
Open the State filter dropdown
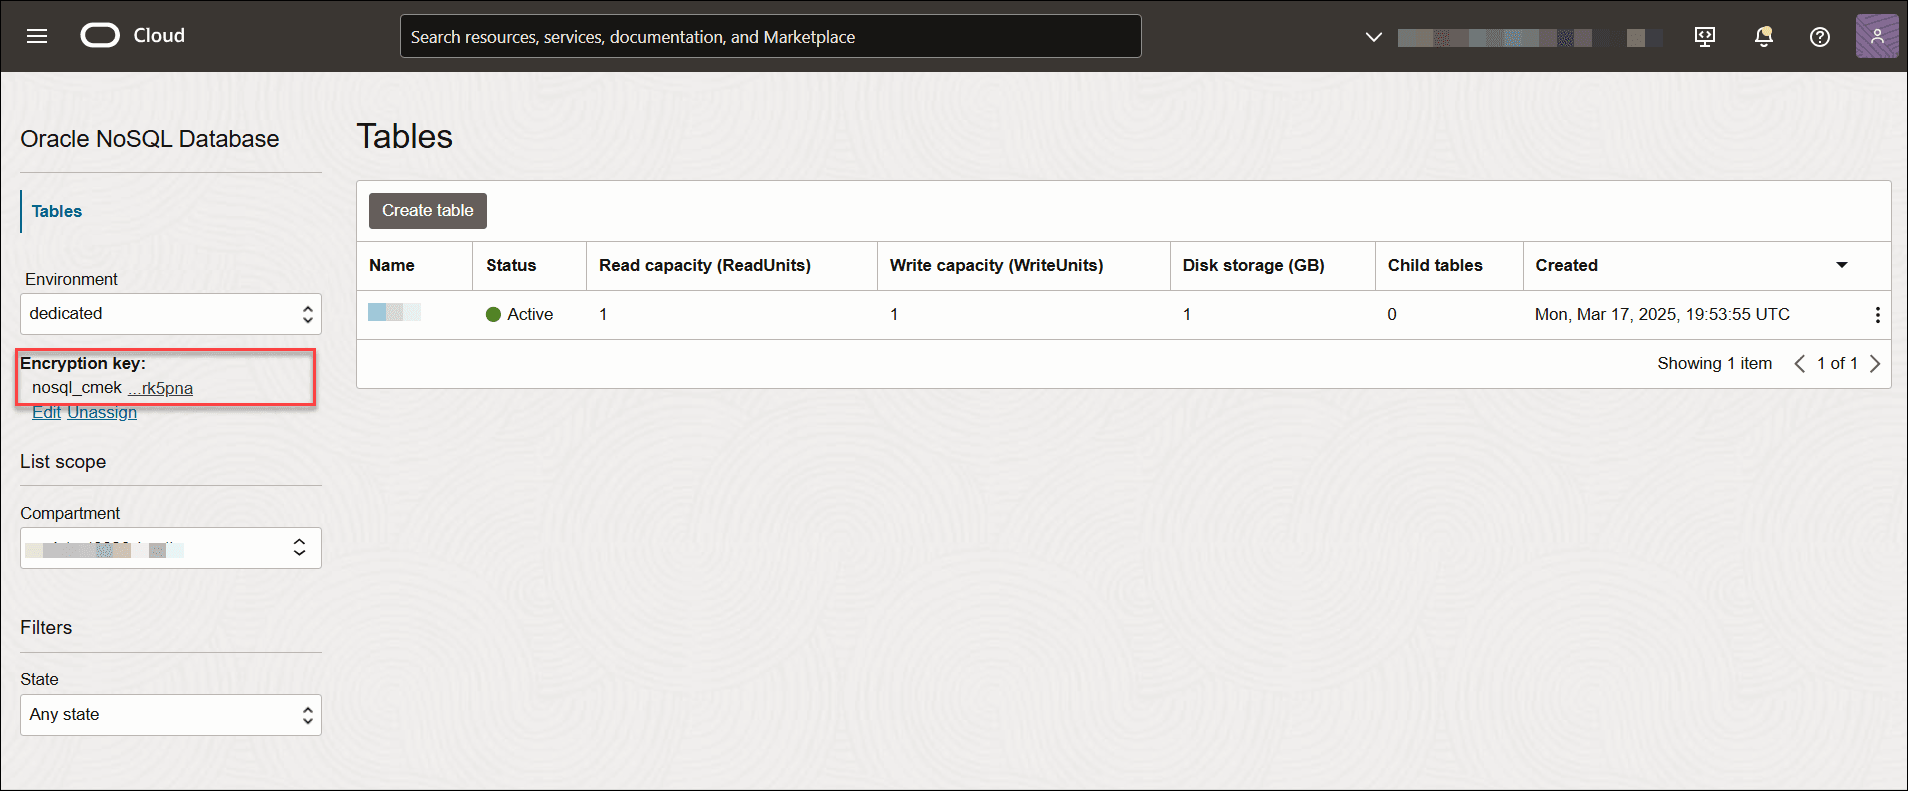pyautogui.click(x=171, y=715)
